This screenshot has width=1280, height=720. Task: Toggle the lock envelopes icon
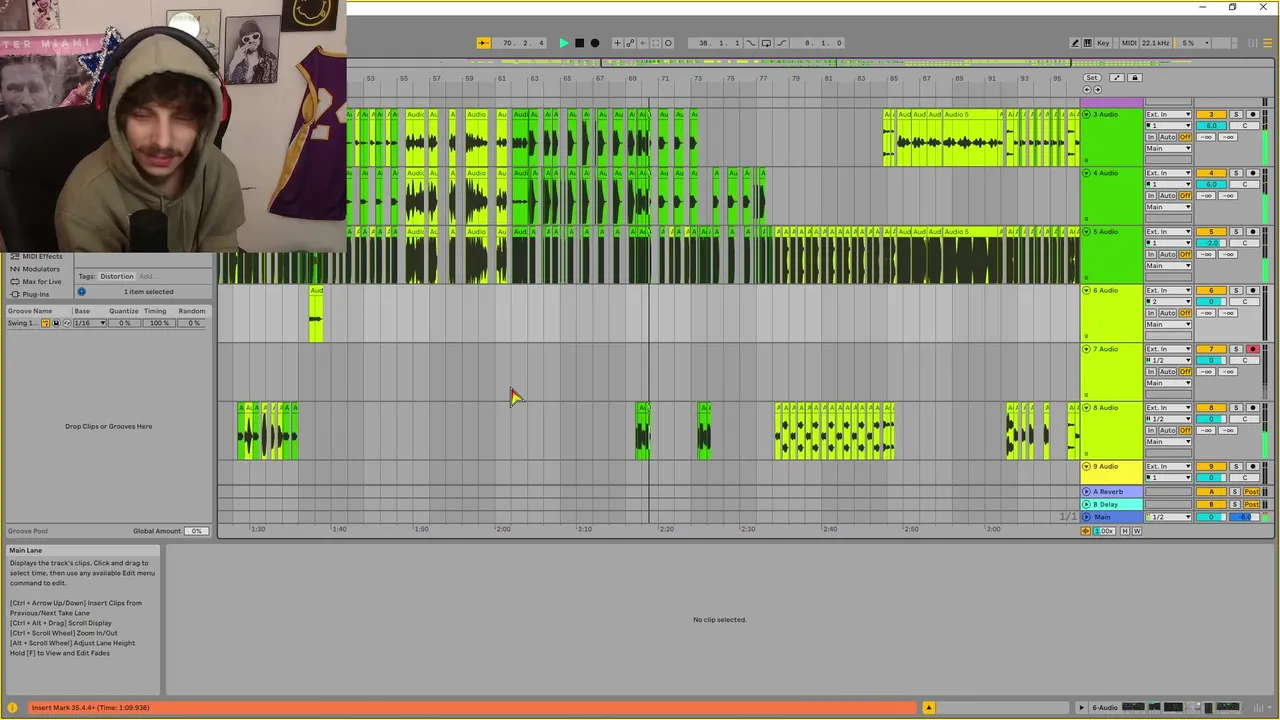(x=1134, y=77)
